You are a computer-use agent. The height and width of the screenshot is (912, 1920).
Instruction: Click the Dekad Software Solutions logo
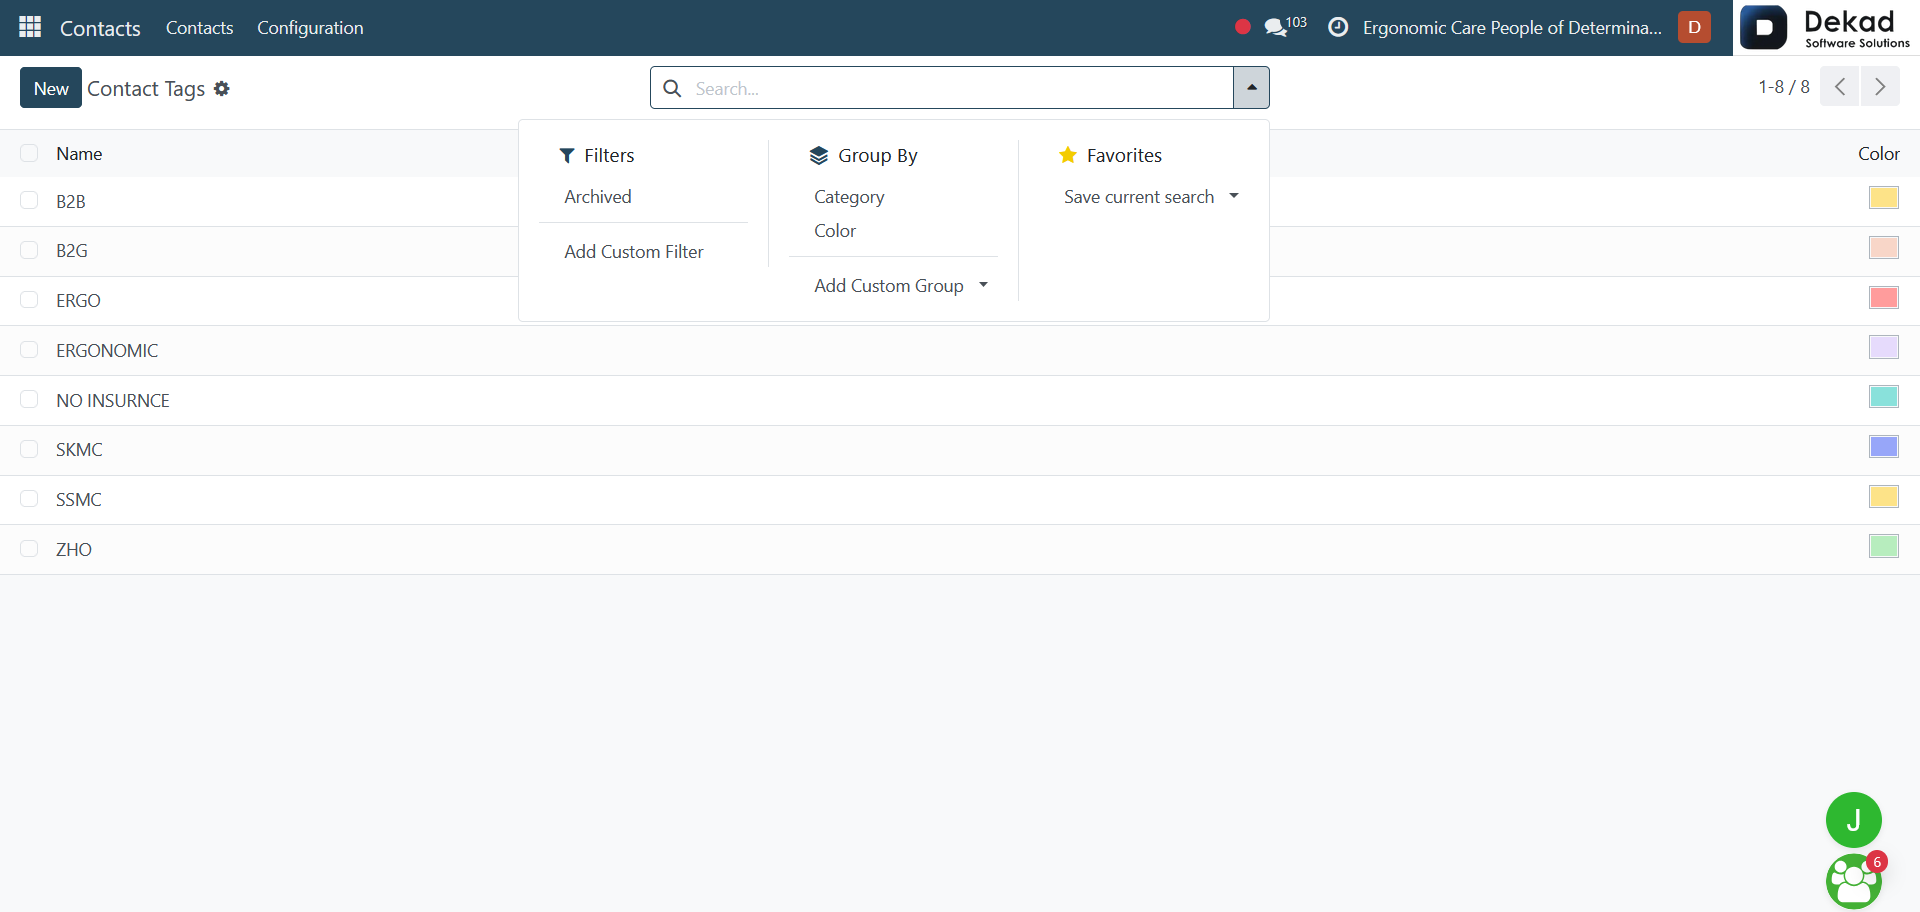pyautogui.click(x=1826, y=28)
